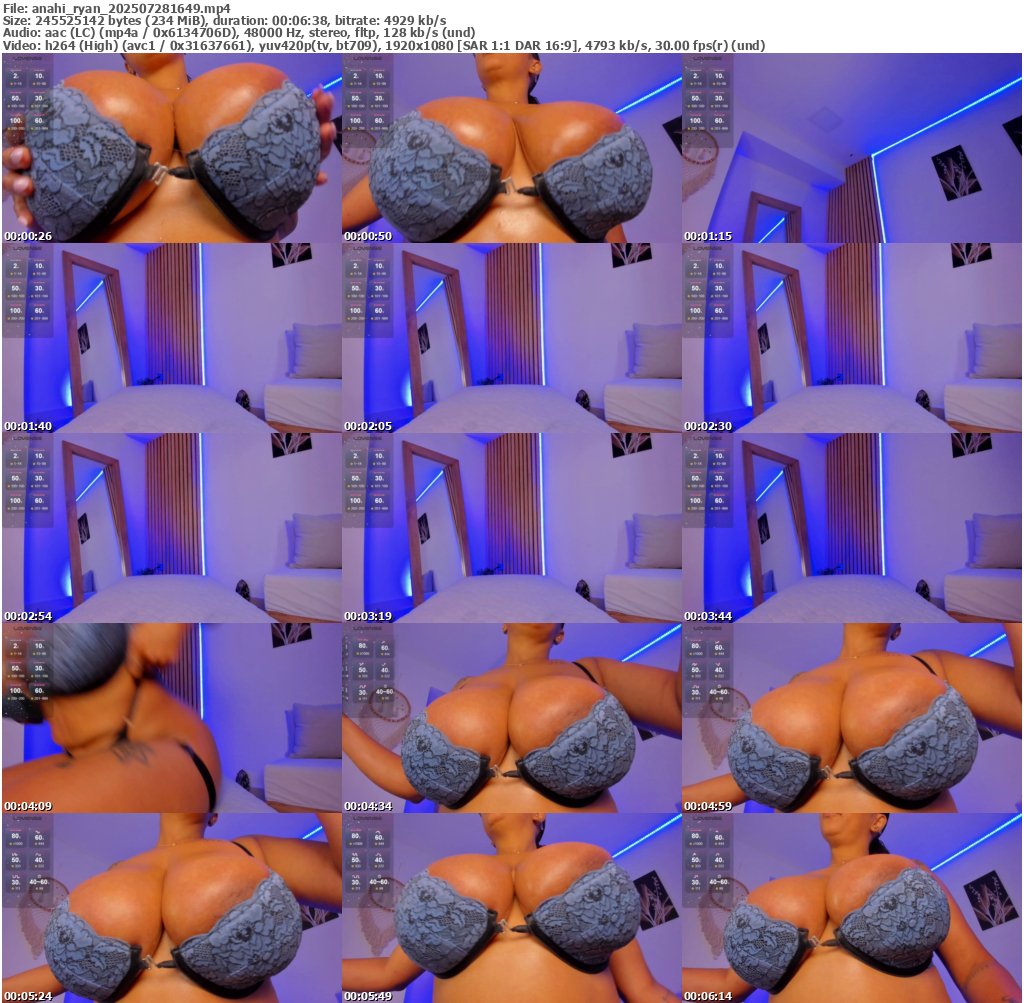The image size is (1024, 1003).
Task: Click the bitrate text 4929 kb/s
Action: [x=415, y=21]
